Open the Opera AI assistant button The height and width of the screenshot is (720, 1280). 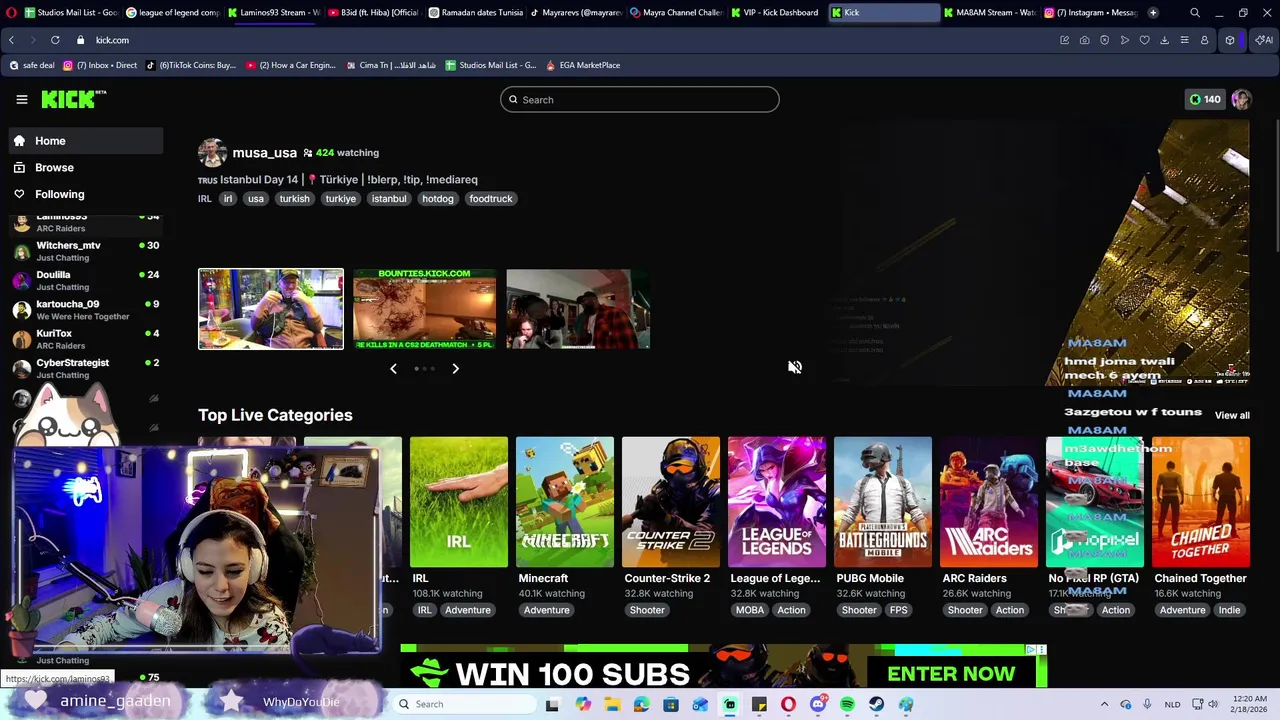[x=1264, y=40]
